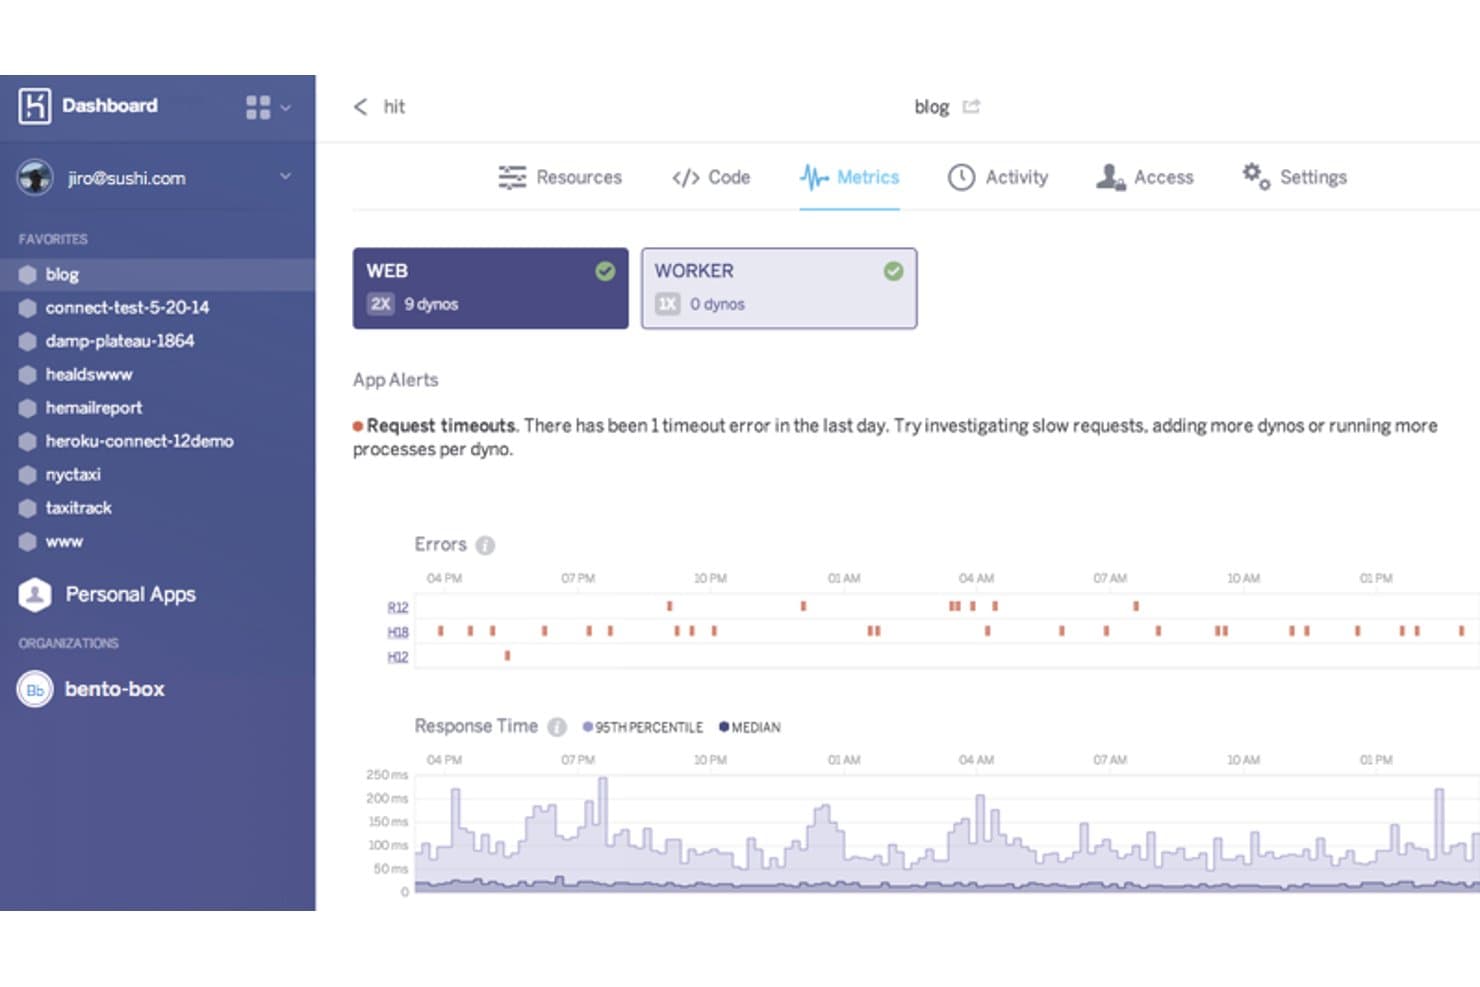Show info for the Response Time chart
Image resolution: width=1480 pixels, height=987 pixels.
[557, 727]
